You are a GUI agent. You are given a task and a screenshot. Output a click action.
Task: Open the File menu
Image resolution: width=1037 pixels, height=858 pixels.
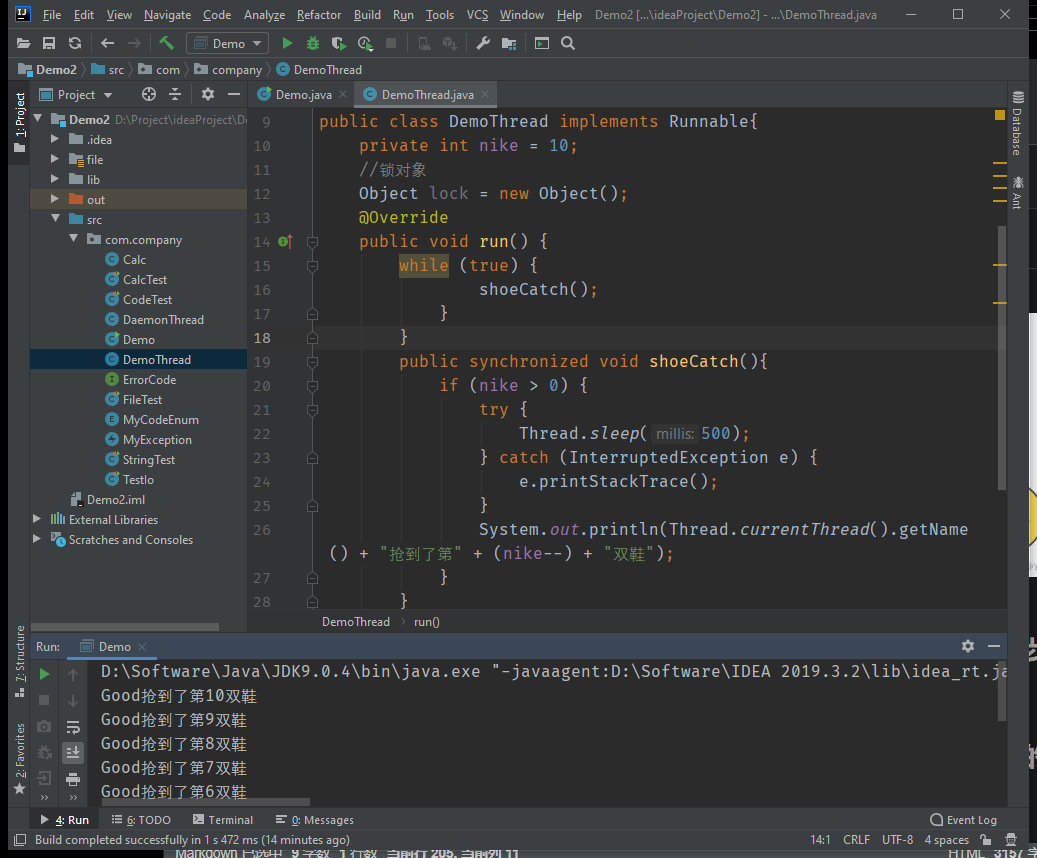[x=52, y=15]
